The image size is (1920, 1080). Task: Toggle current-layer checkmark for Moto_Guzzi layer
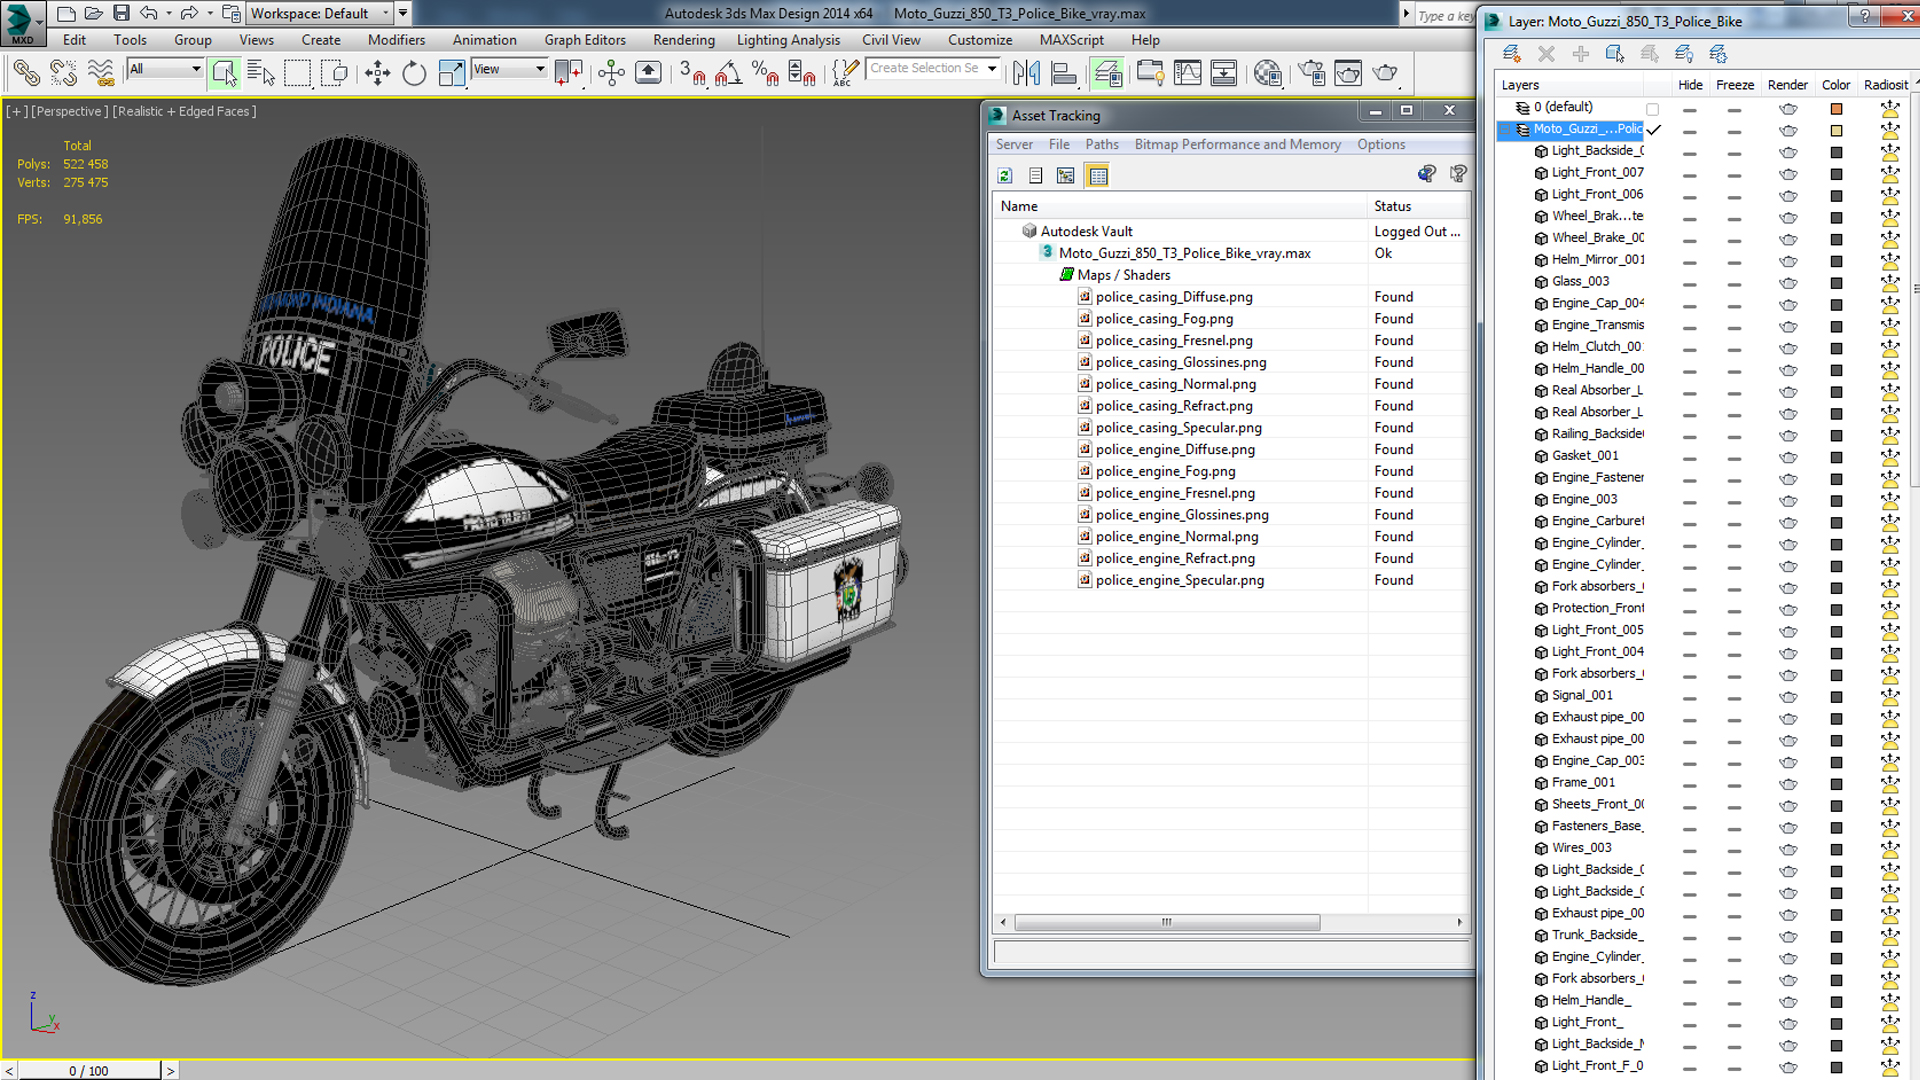click(x=1654, y=130)
